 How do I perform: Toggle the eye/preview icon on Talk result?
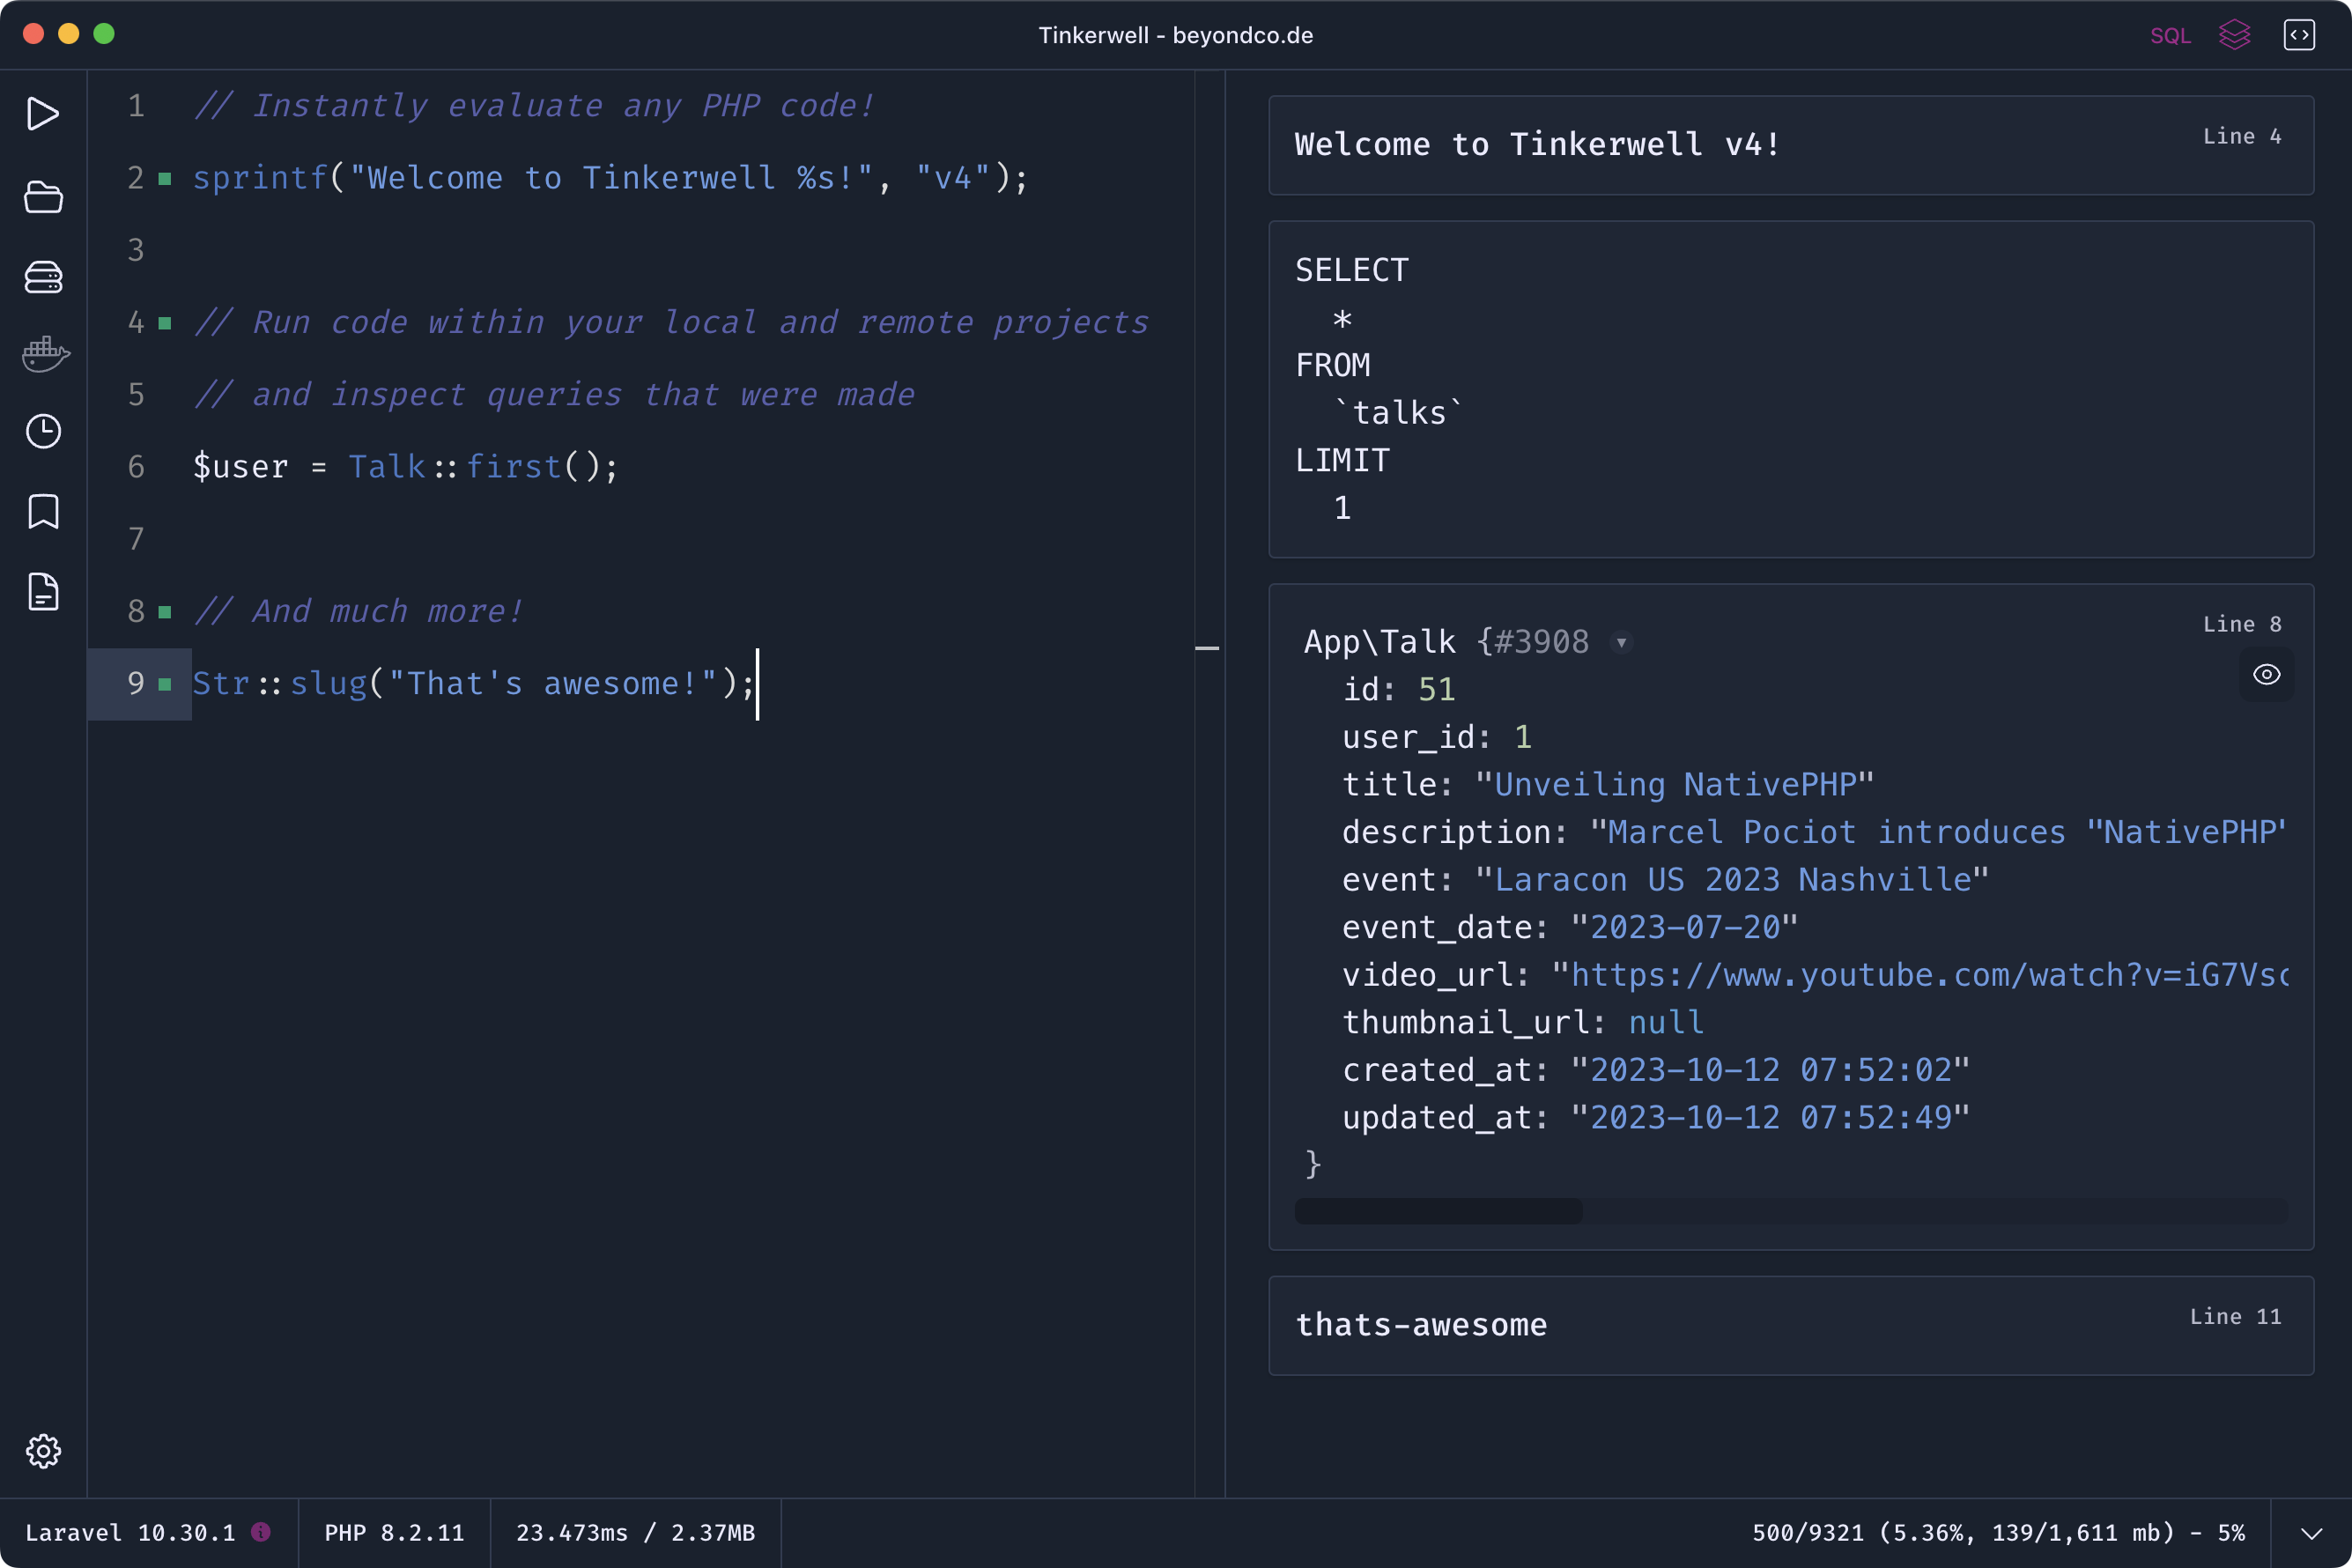tap(2267, 676)
